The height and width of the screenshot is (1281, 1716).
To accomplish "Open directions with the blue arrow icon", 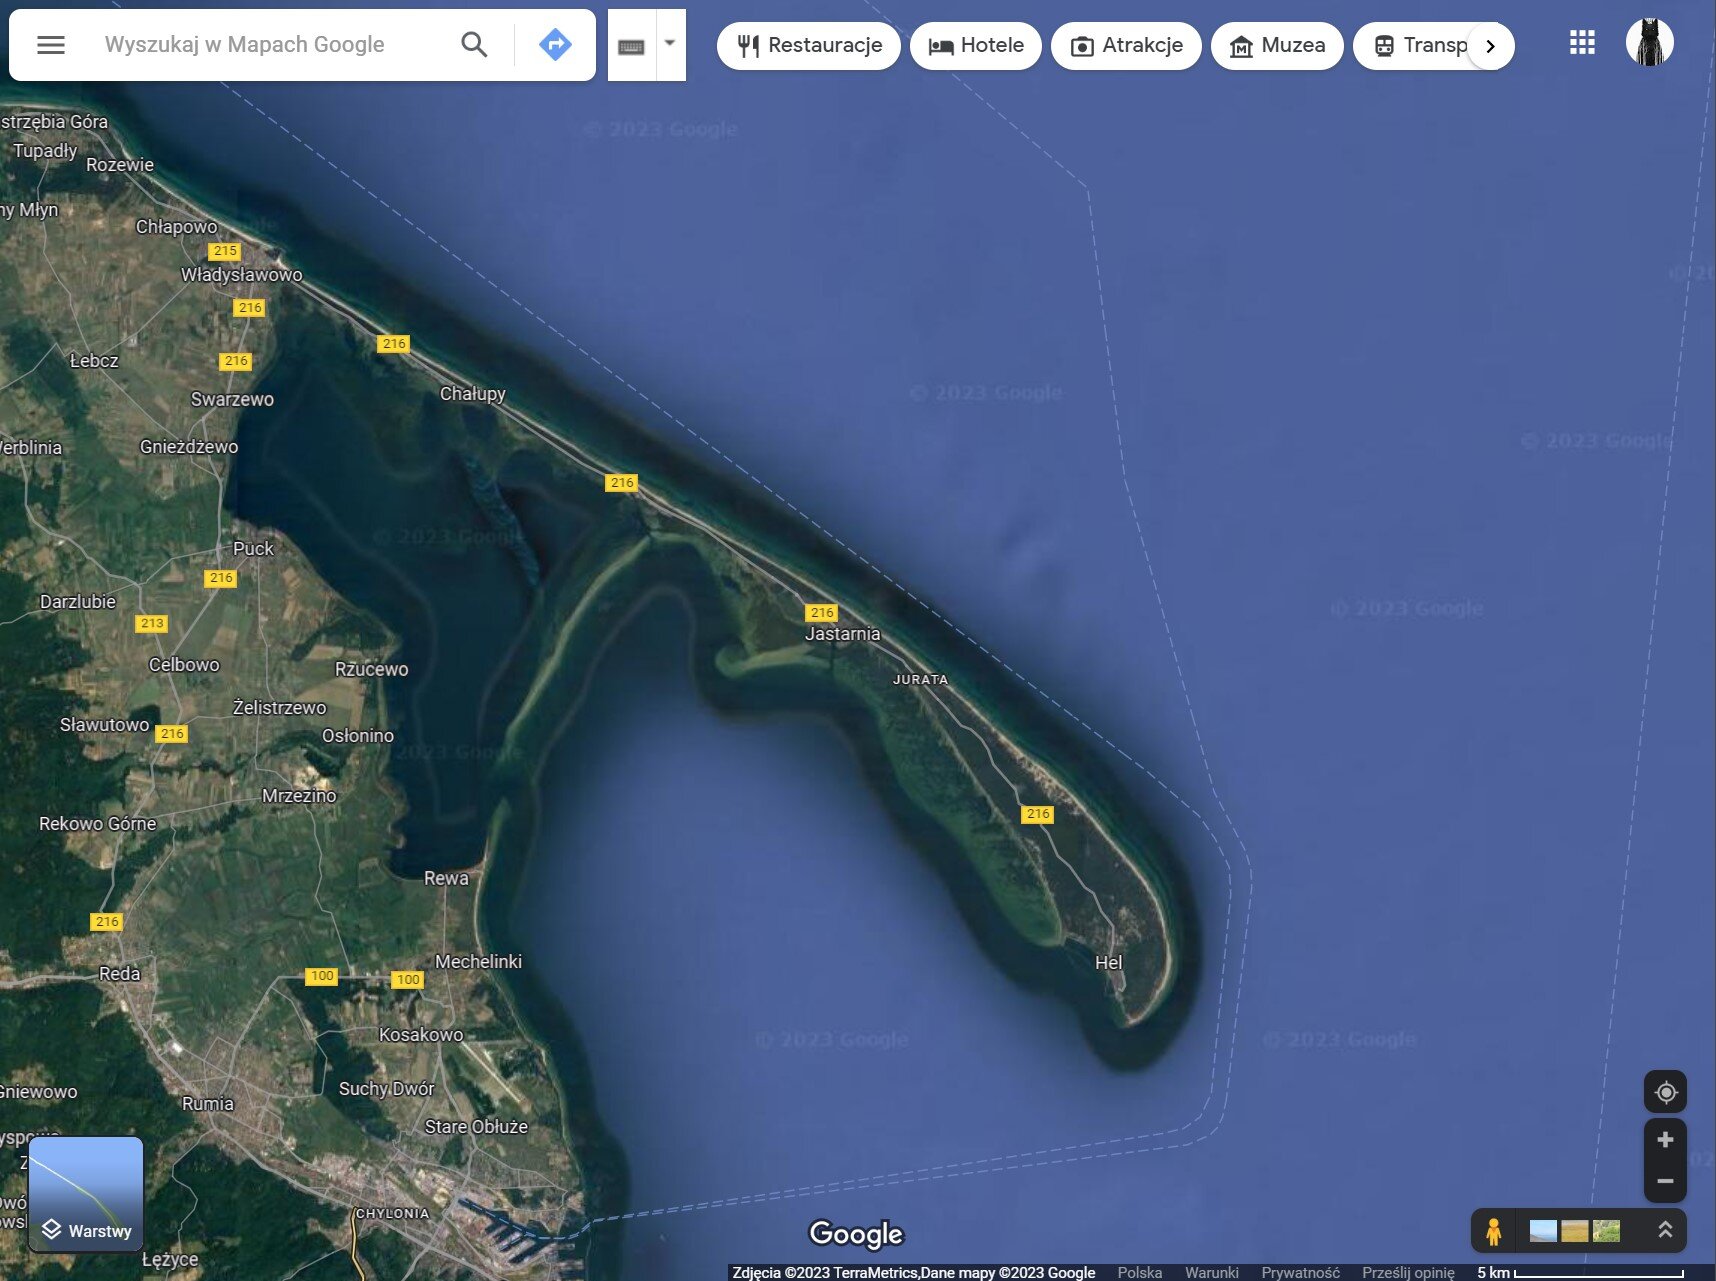I will click(x=555, y=45).
